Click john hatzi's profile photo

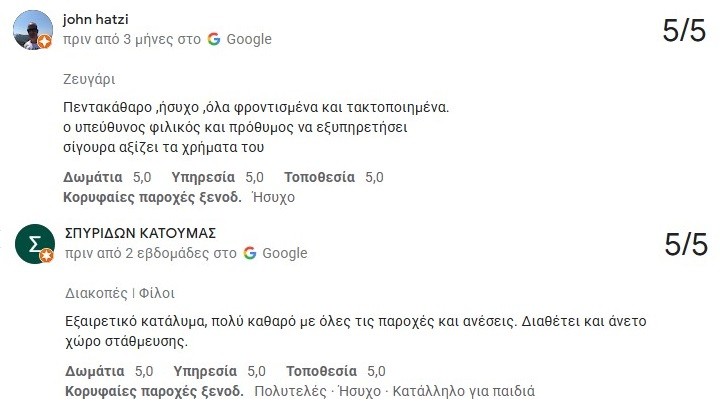32,28
